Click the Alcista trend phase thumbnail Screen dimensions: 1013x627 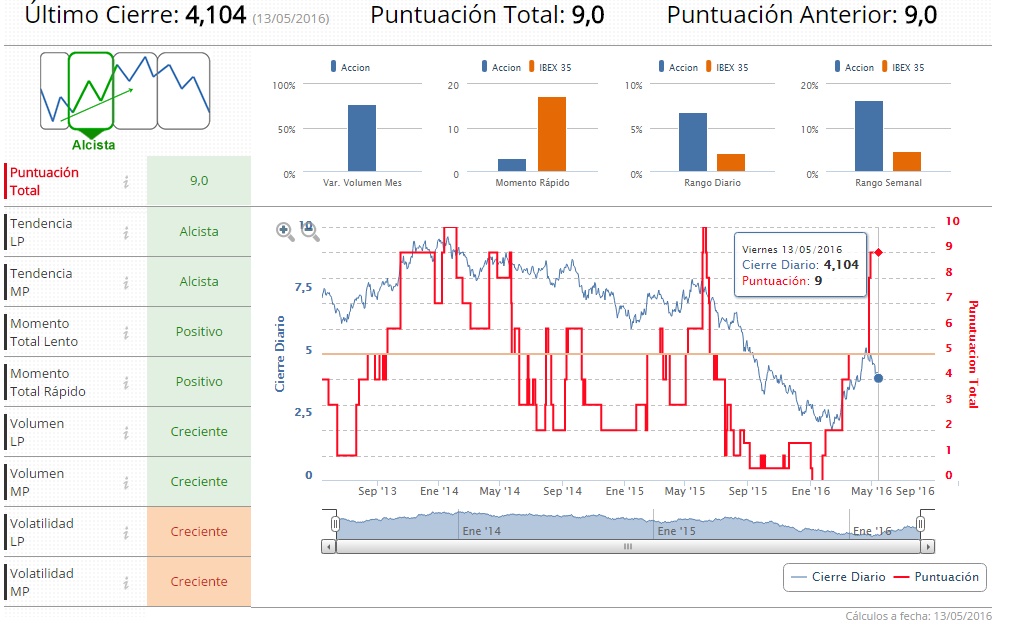tap(91, 91)
